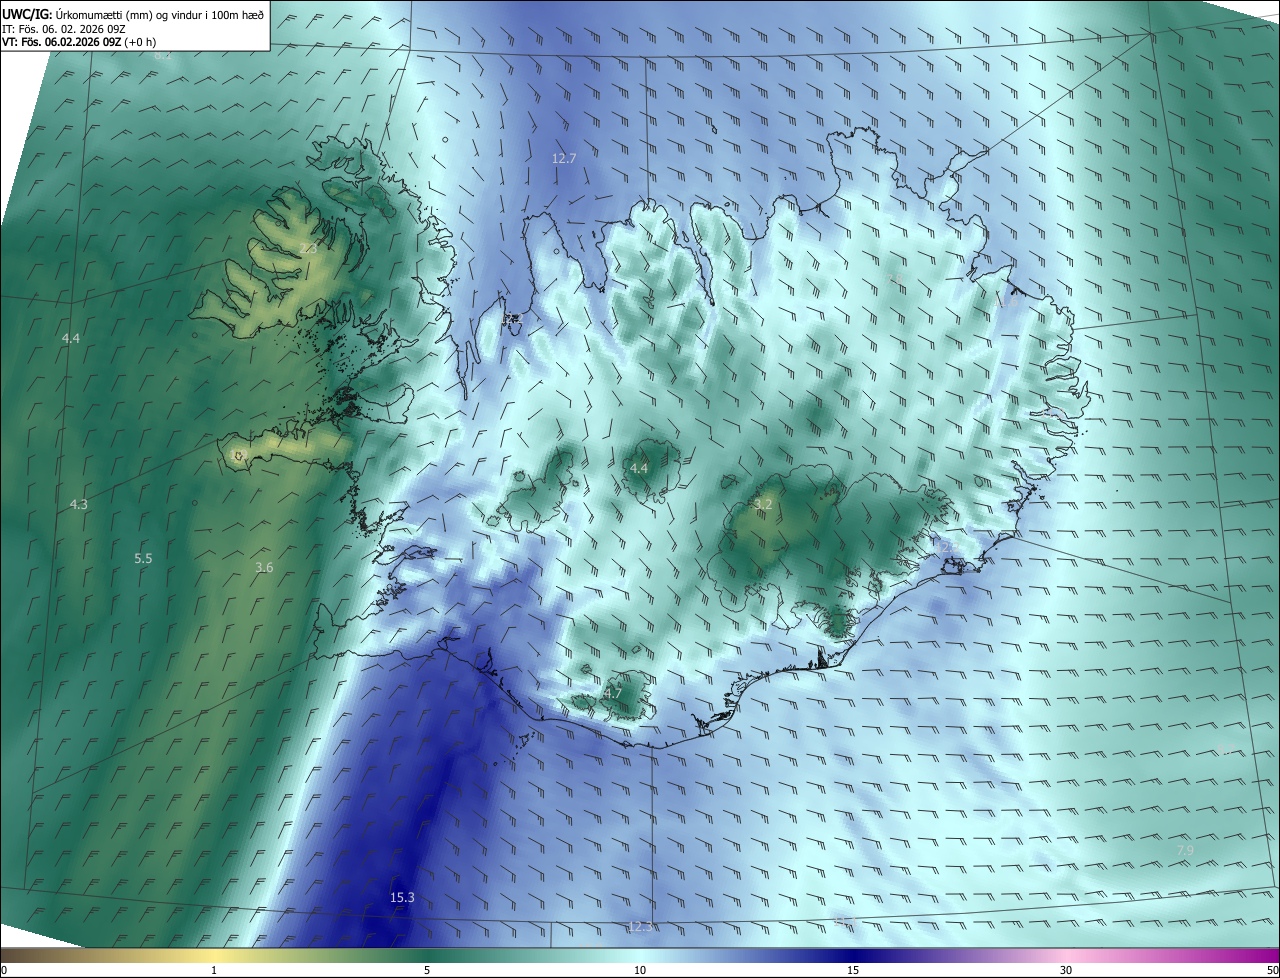This screenshot has height=978, width=1280.
Task: Click the 1 tick on the color scale
Action: coord(214,970)
